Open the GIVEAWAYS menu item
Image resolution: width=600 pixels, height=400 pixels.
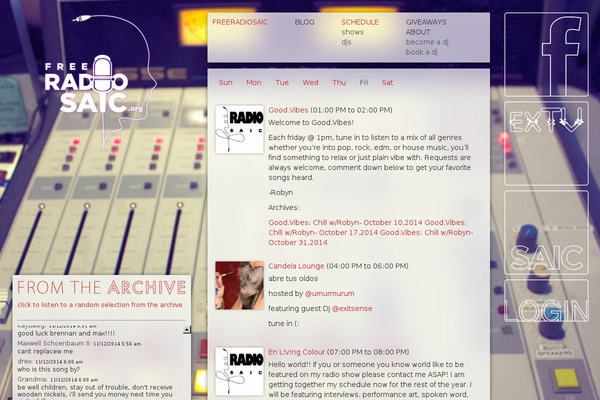(x=426, y=22)
